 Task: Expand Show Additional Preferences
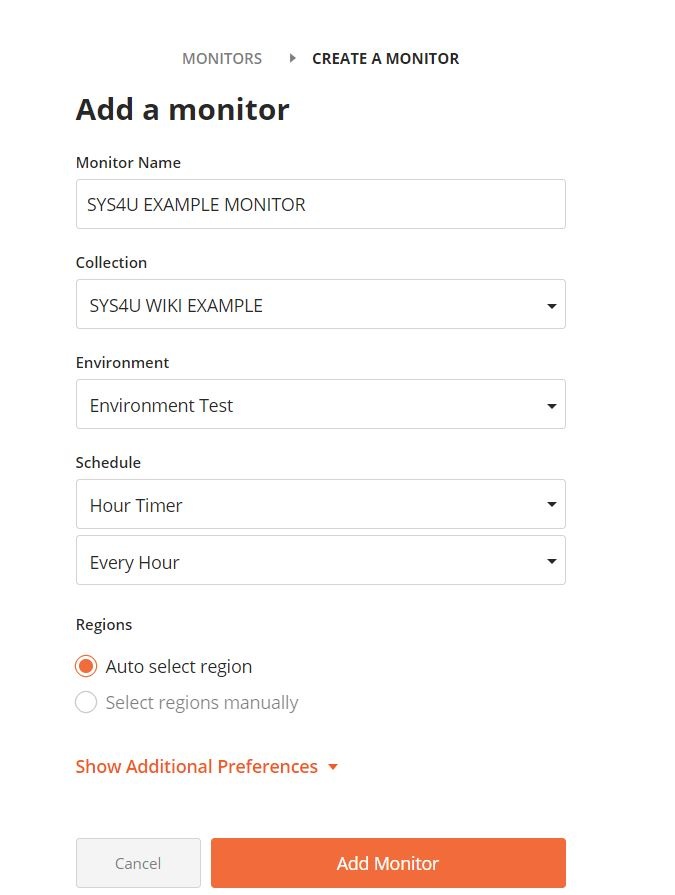[x=197, y=767]
